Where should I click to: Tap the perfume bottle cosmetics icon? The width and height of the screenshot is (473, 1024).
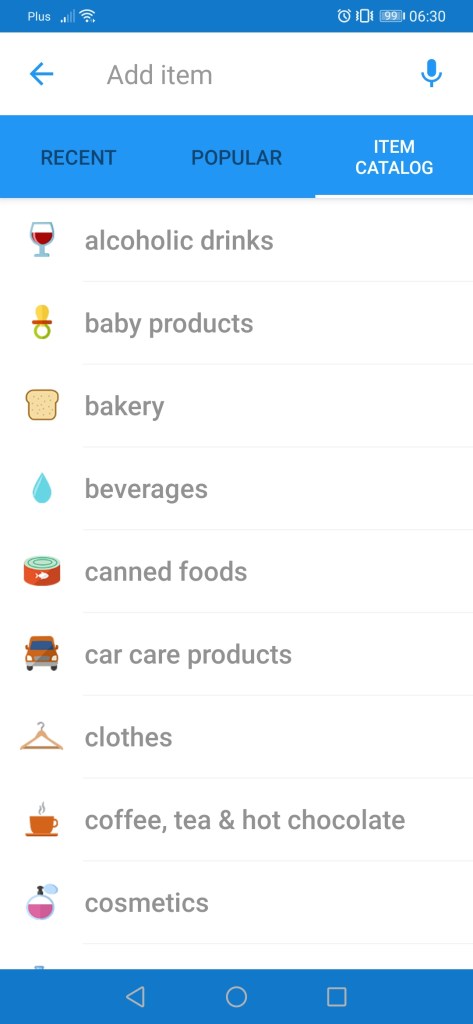tap(42, 902)
